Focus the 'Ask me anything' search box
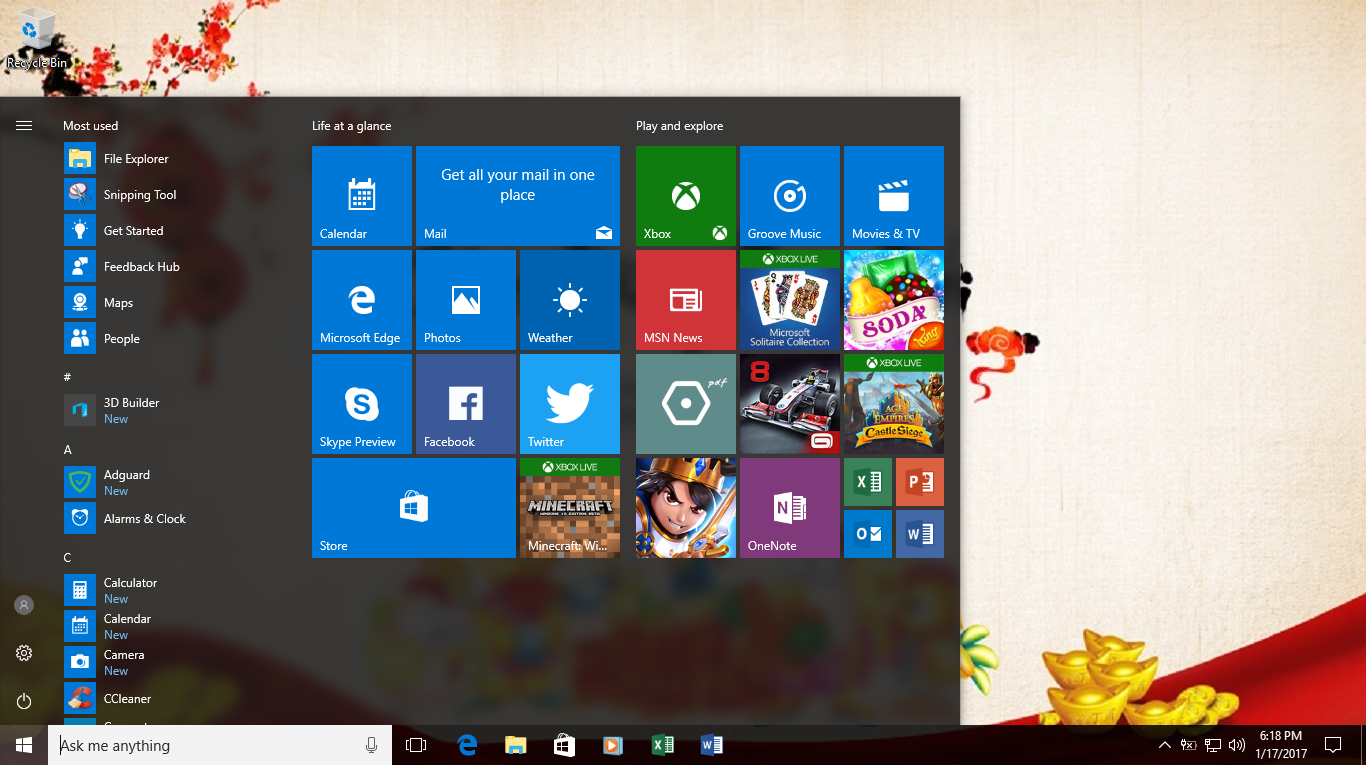Screen dimensions: 1366x765 click(x=220, y=745)
